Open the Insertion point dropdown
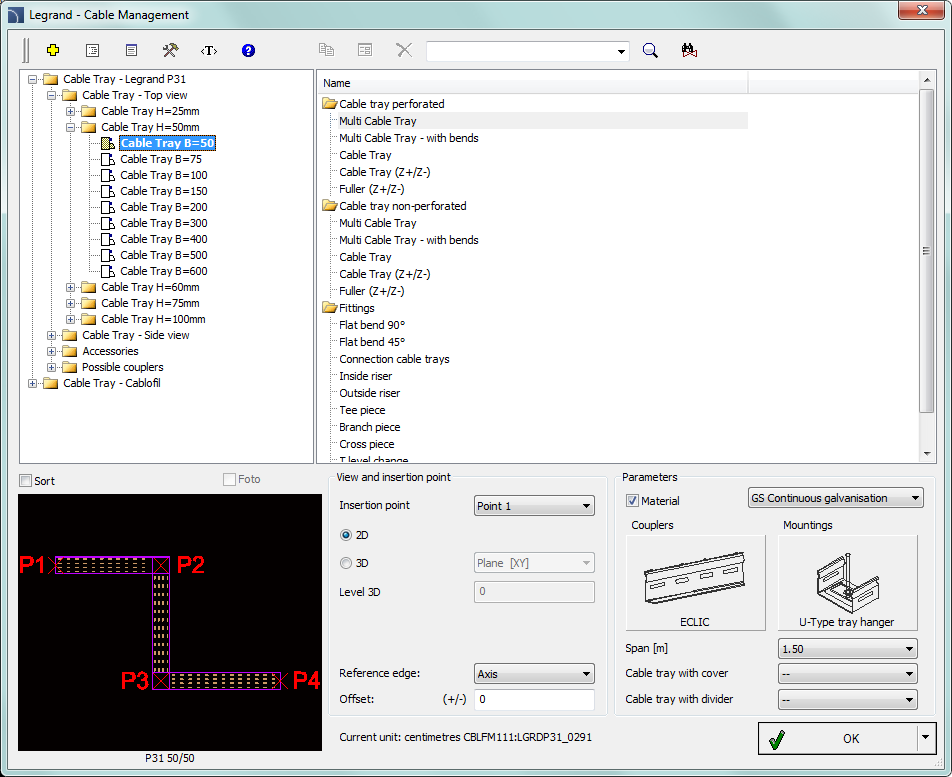 point(534,506)
